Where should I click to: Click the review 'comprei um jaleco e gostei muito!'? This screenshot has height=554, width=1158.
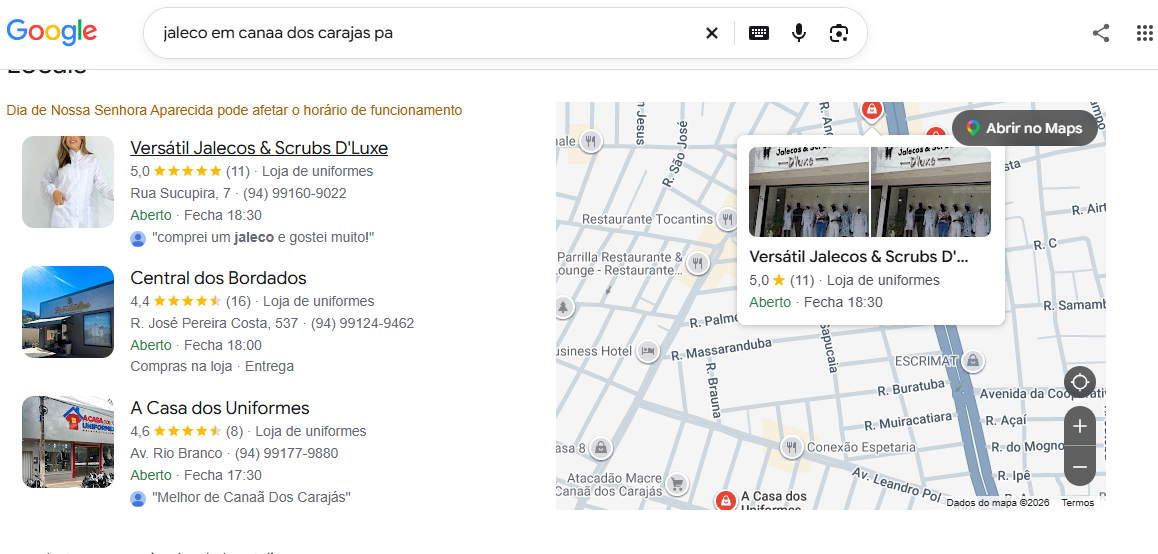264,238
